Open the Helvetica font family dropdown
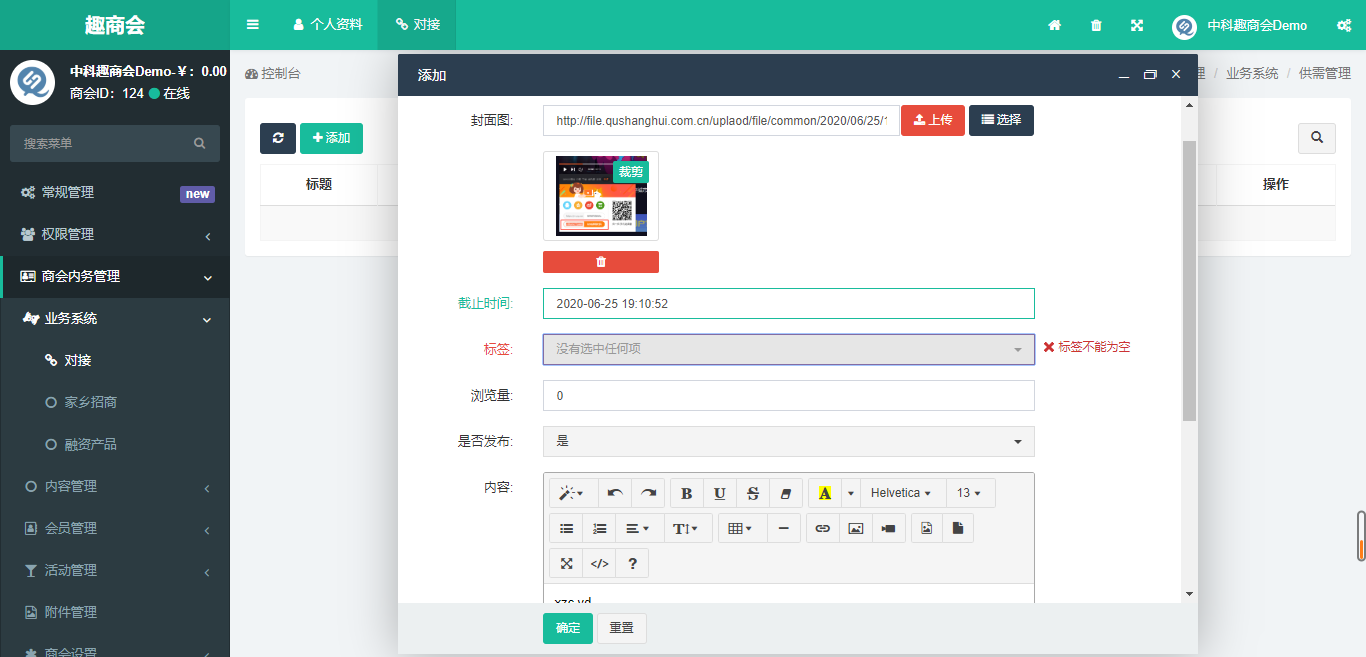 (x=901, y=493)
